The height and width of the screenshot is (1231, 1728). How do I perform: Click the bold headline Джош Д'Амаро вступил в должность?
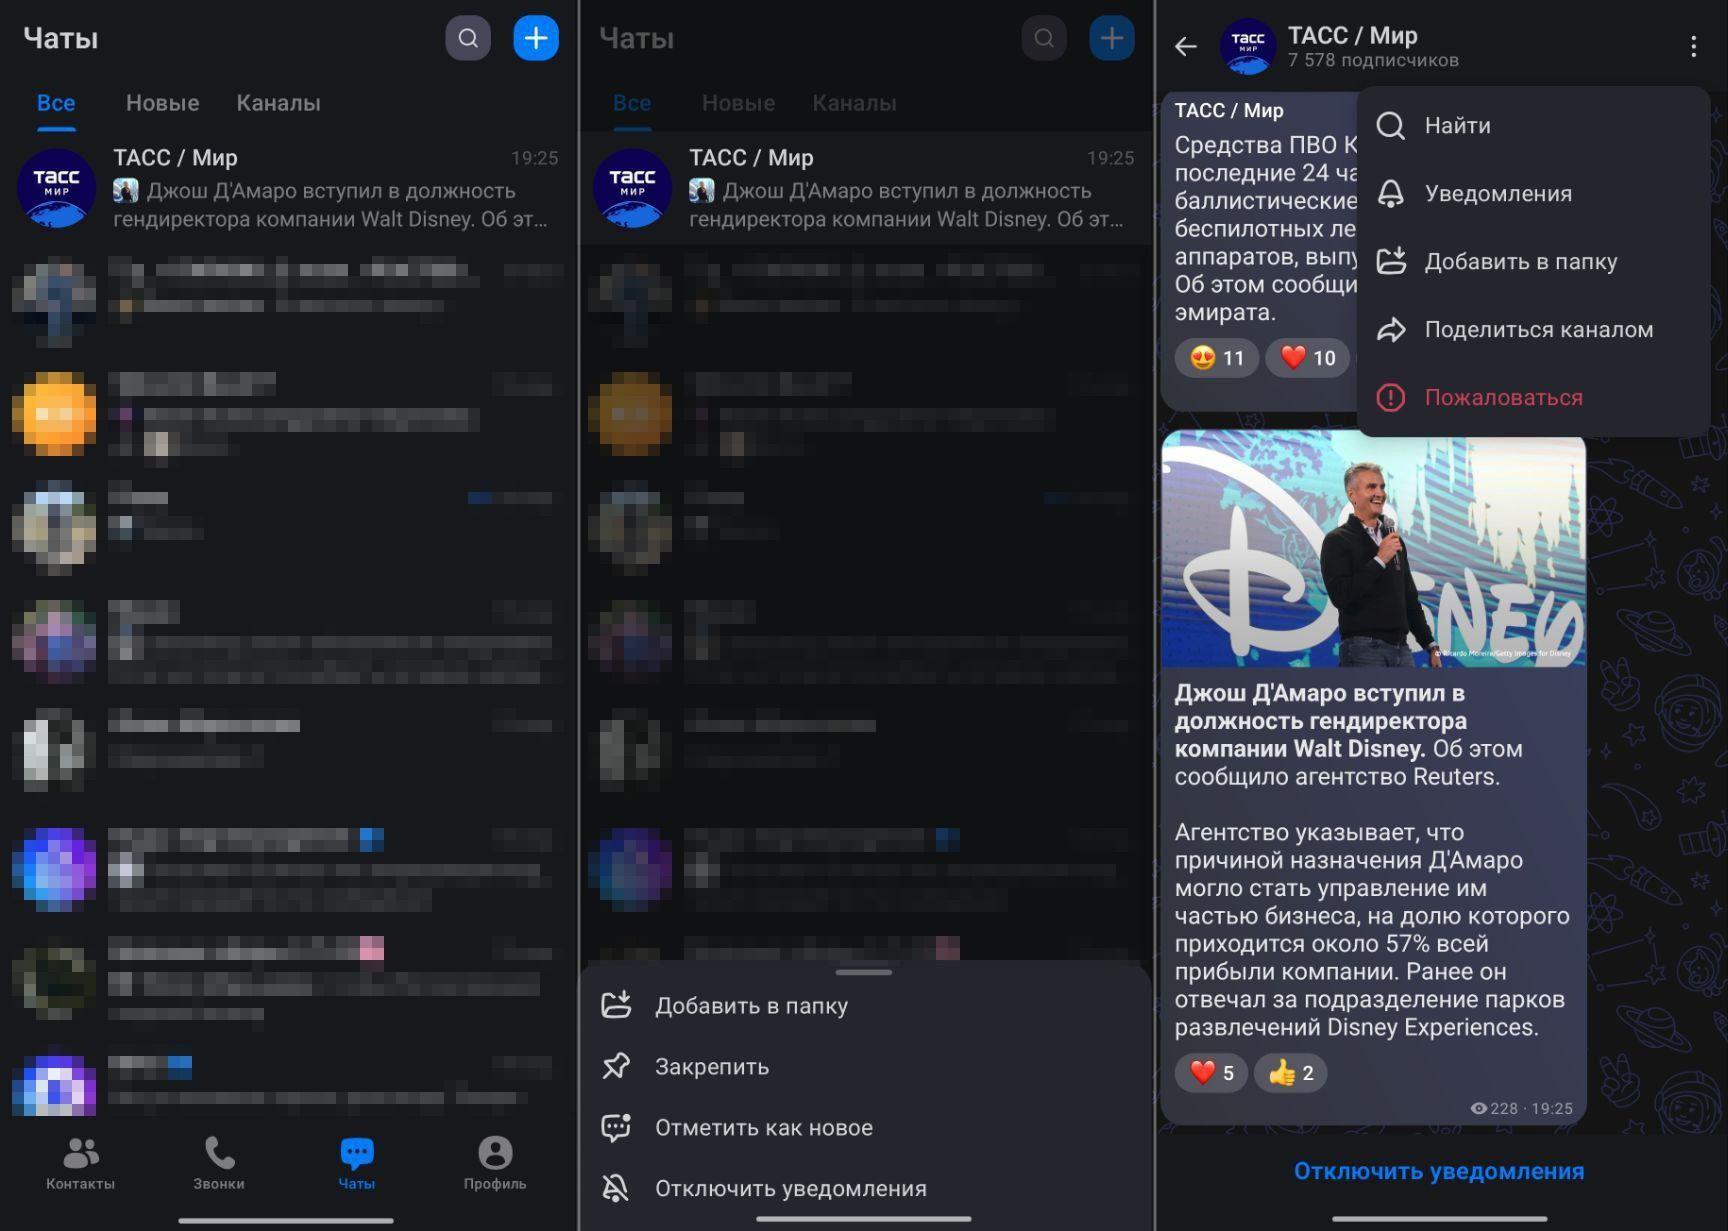point(1320,721)
